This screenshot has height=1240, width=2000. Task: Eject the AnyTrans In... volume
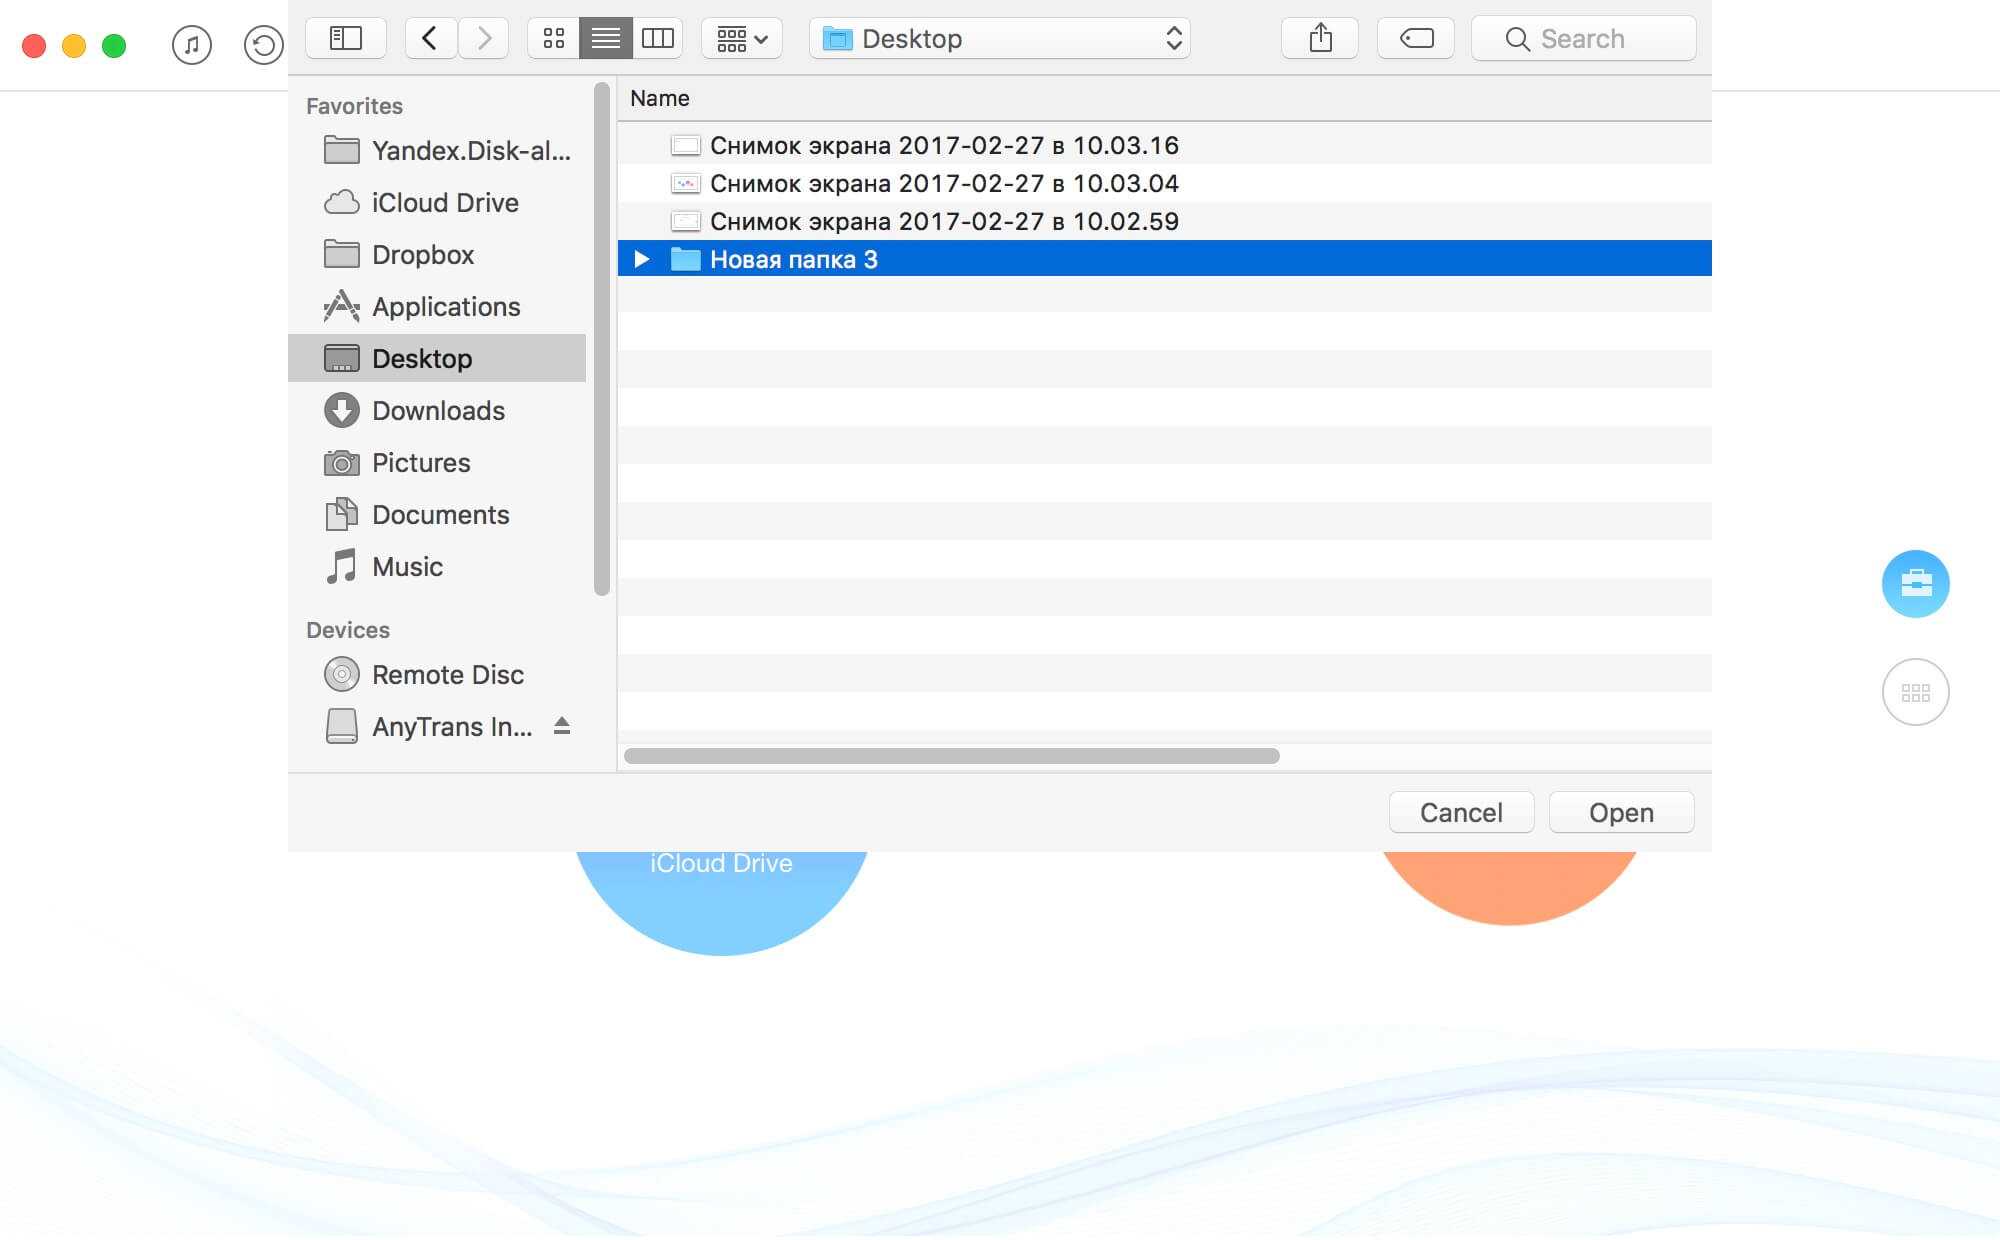[562, 726]
